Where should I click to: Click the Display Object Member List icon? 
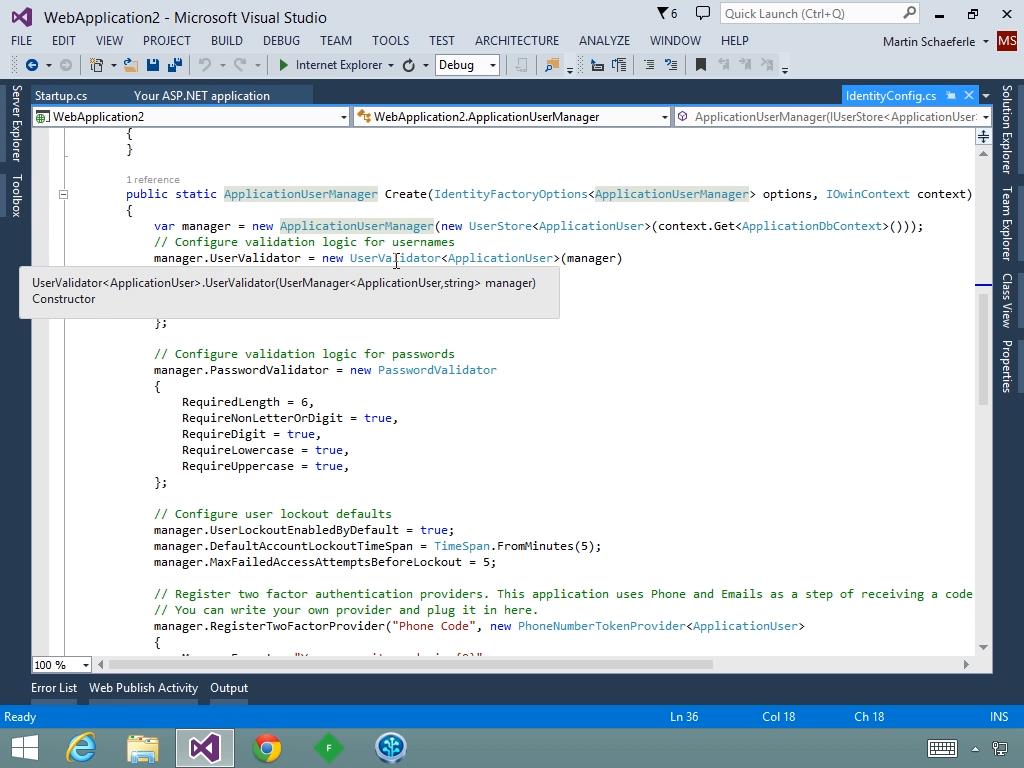[x=597, y=65]
